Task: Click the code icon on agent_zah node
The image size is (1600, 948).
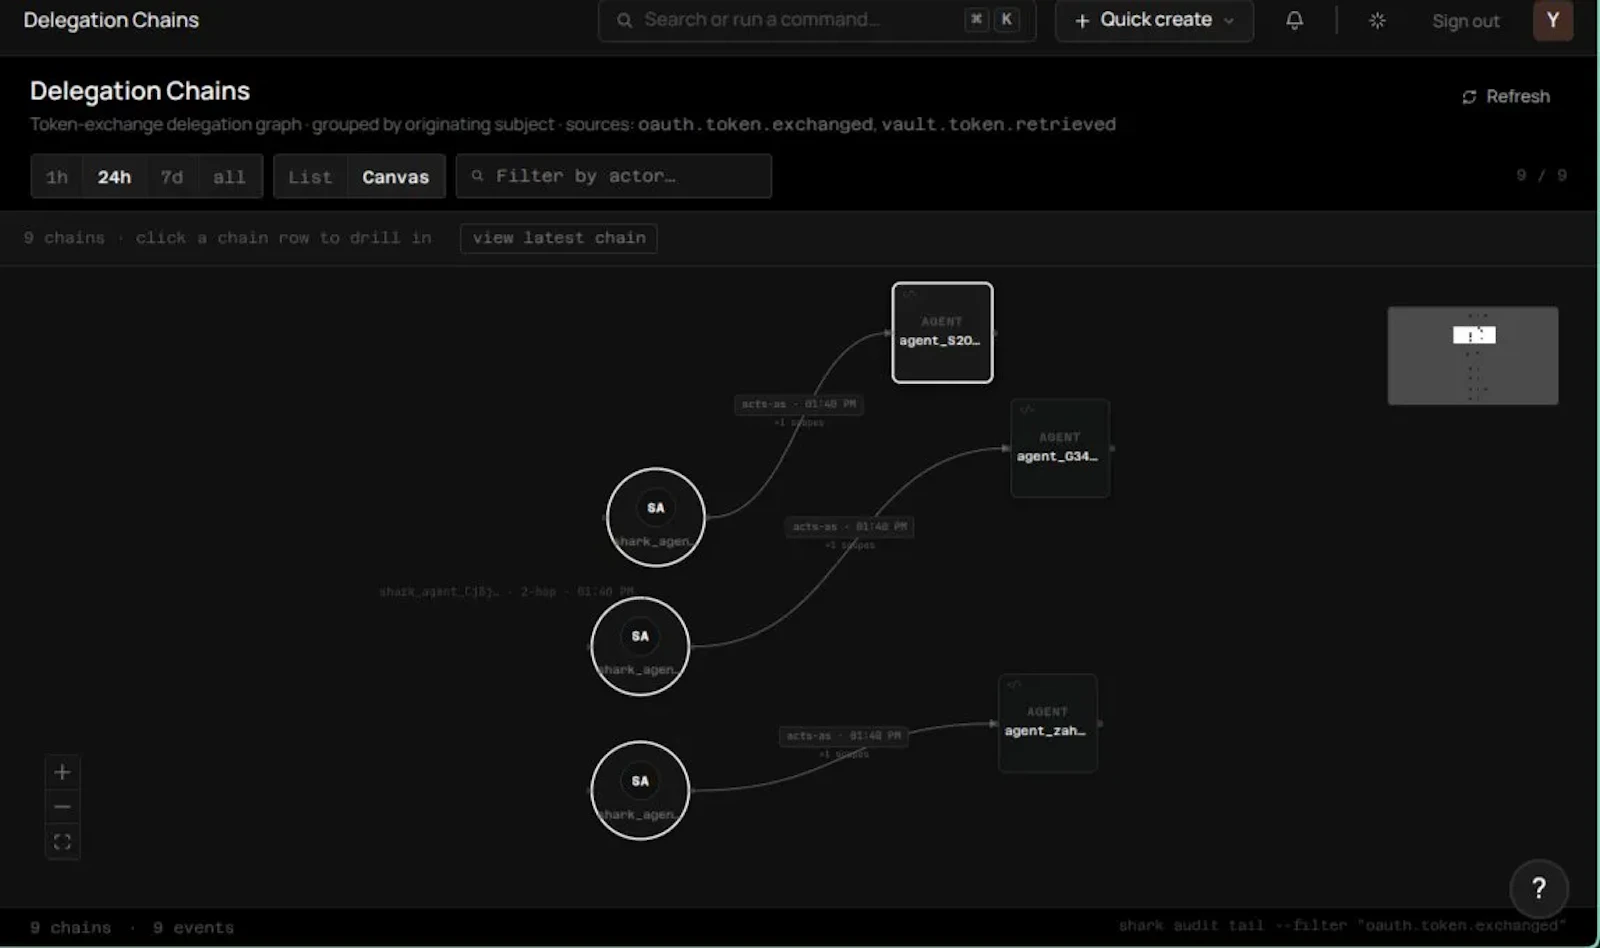Action: point(1014,685)
